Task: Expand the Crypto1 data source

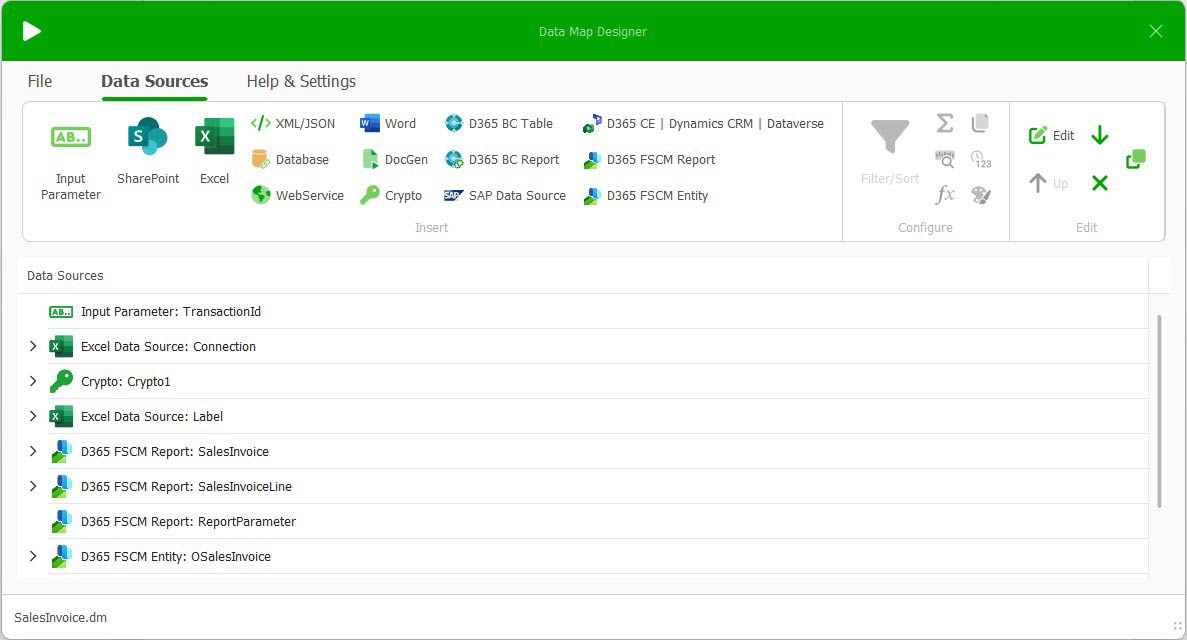Action: tap(33, 381)
